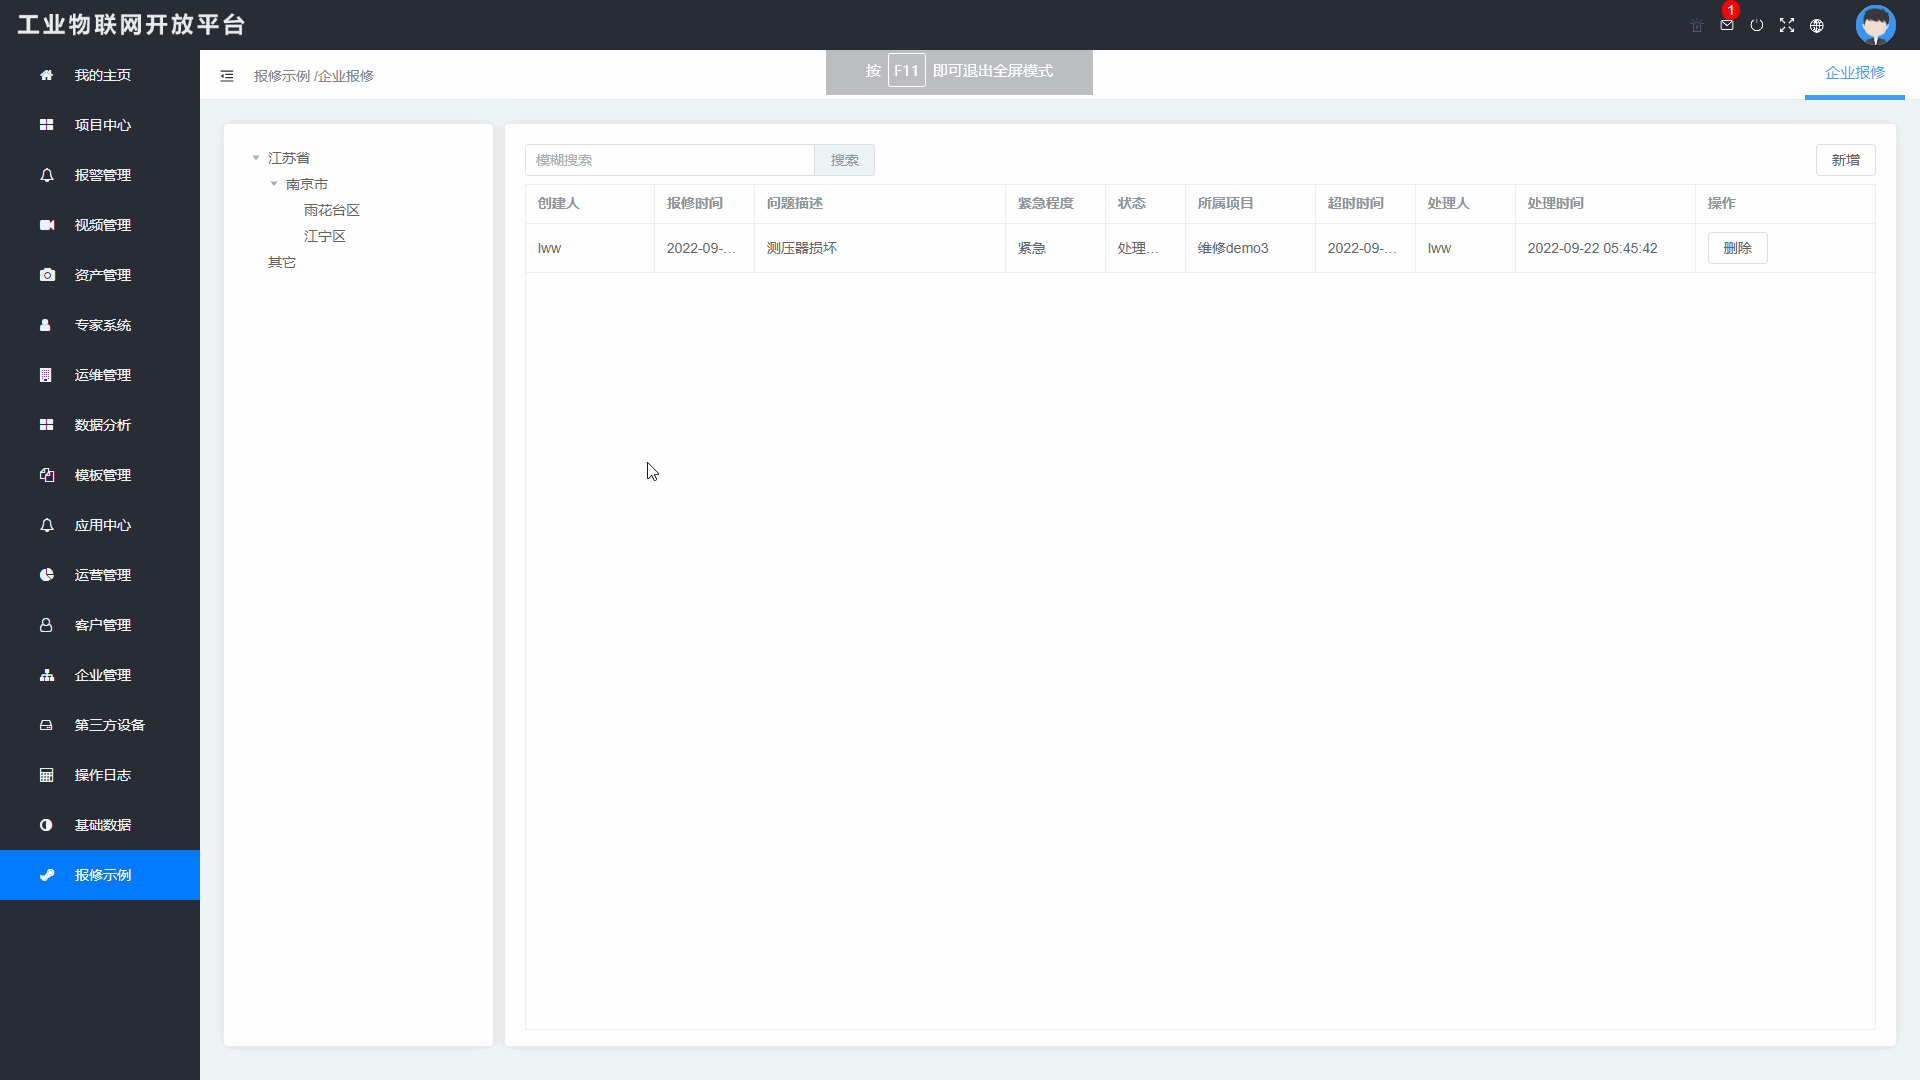The width and height of the screenshot is (1920, 1080).
Task: Collapse the sidebar with the hamburger icon
Action: click(227, 75)
